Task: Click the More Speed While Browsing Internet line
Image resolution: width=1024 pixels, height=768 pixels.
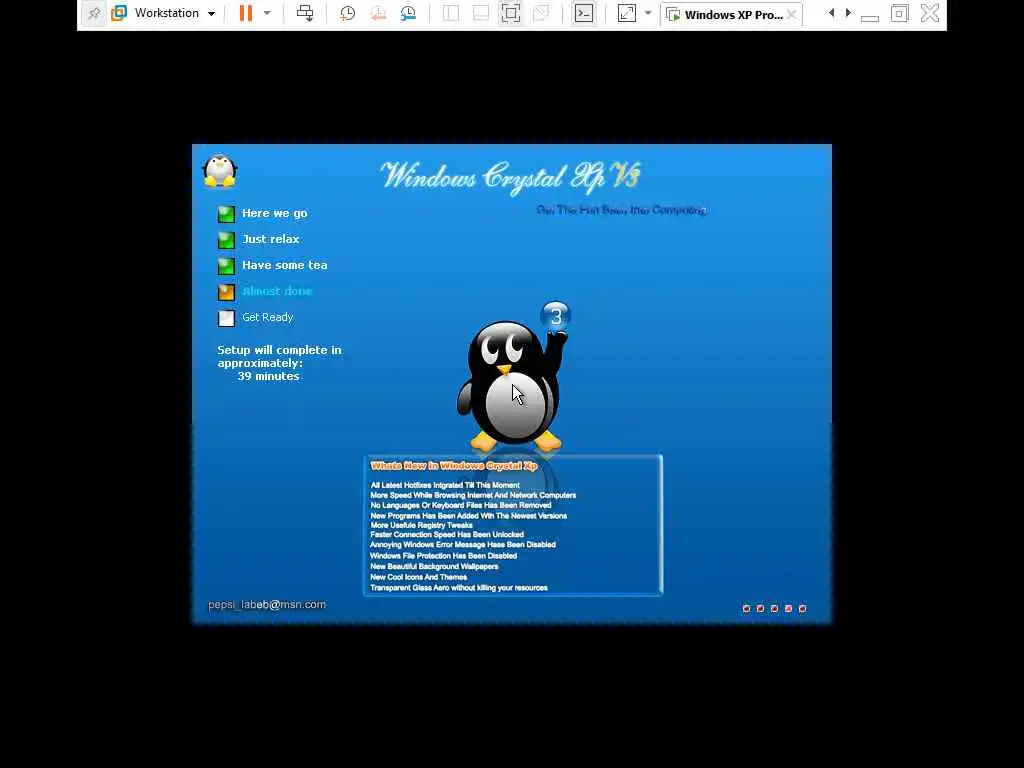Action: 473,495
